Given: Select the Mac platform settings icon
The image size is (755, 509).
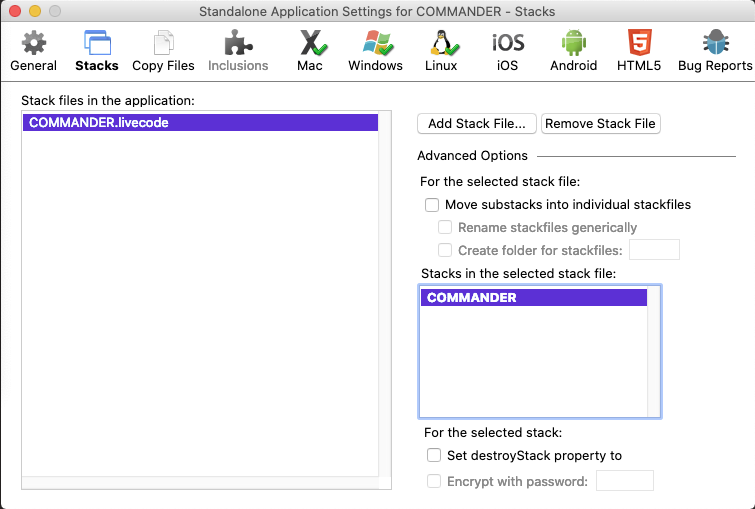Looking at the screenshot, I should (x=310, y=44).
